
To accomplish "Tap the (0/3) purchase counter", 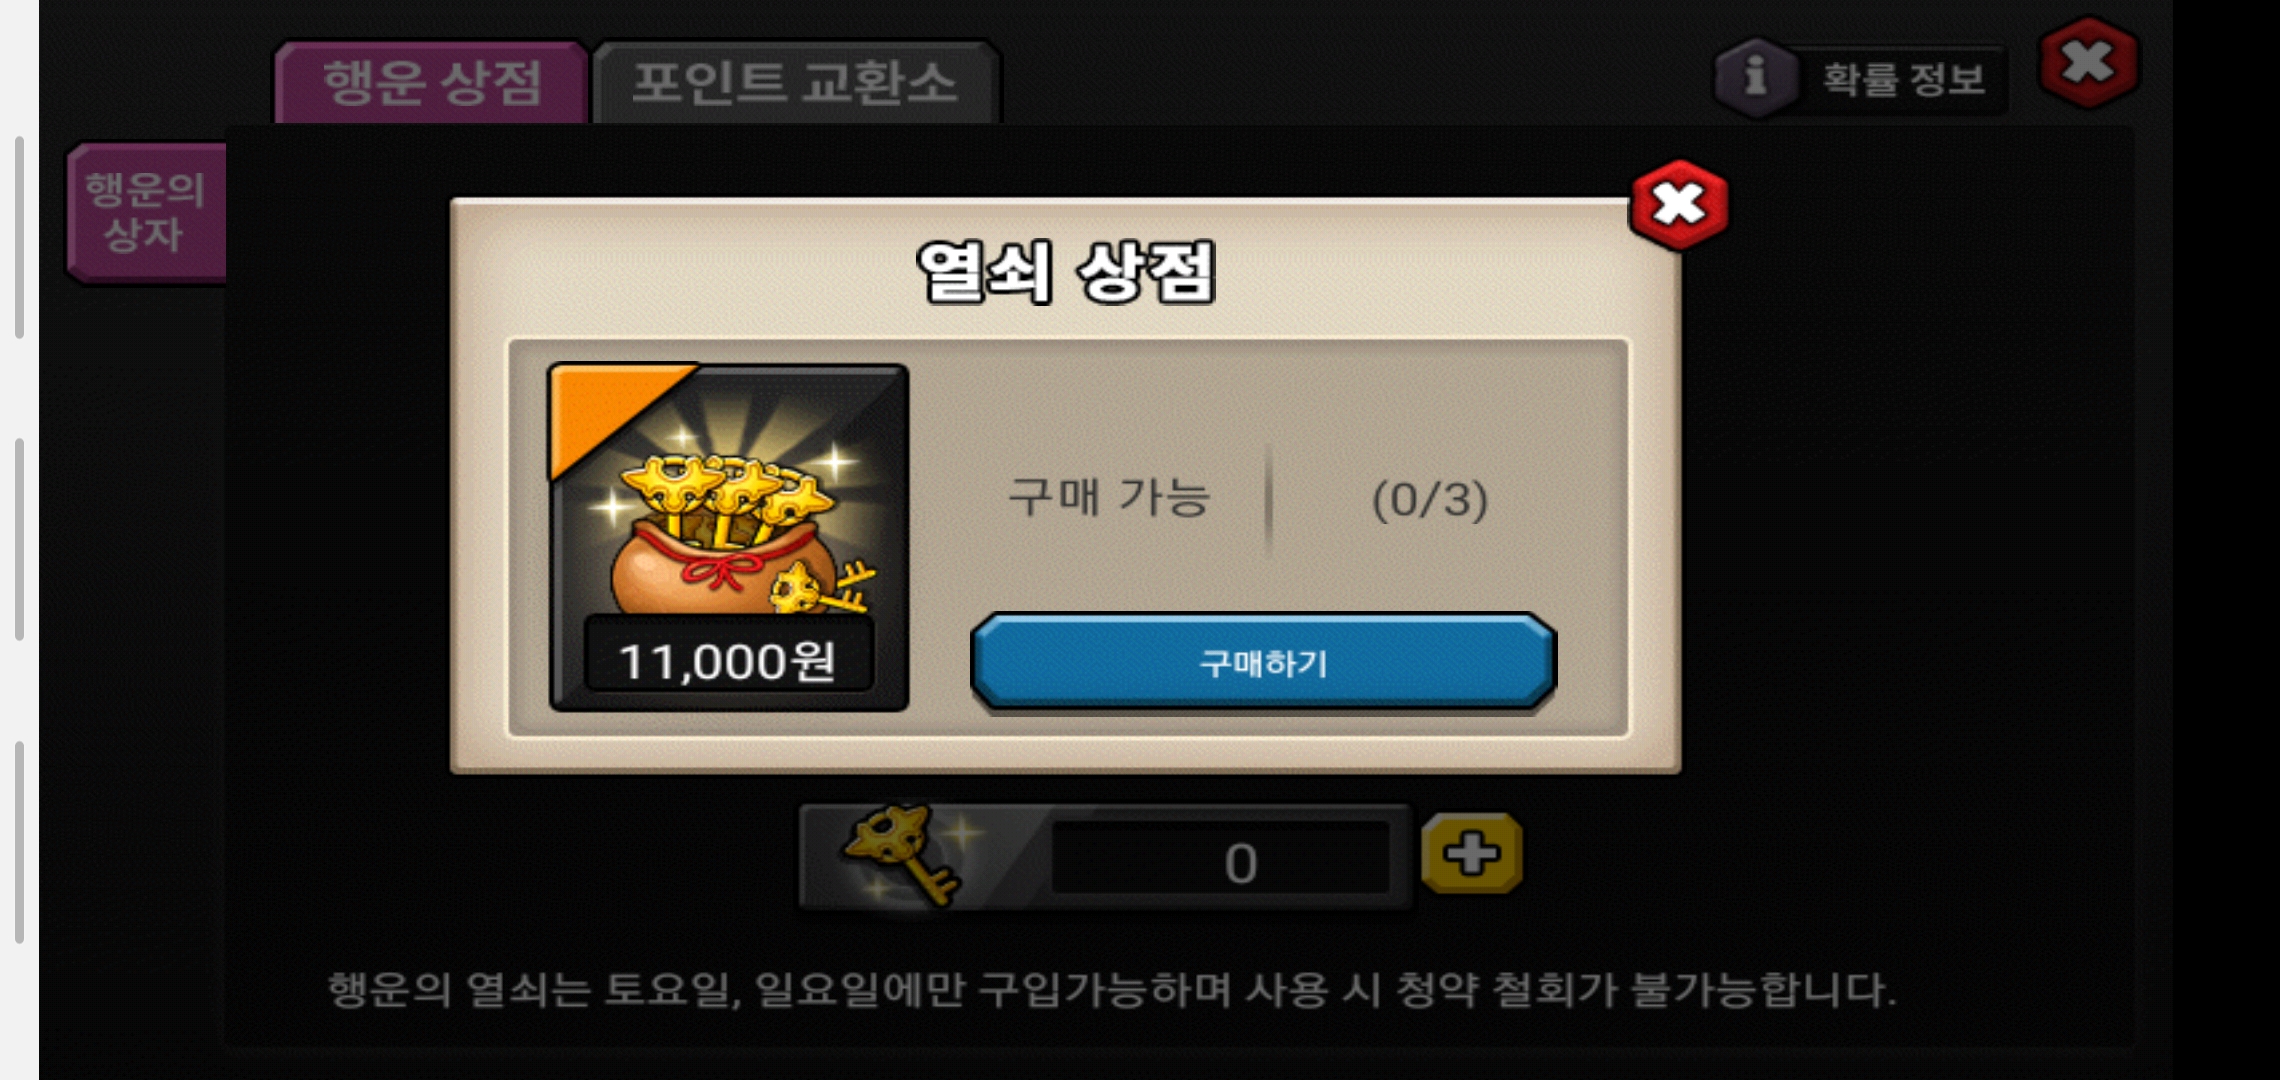I will pos(1429,499).
